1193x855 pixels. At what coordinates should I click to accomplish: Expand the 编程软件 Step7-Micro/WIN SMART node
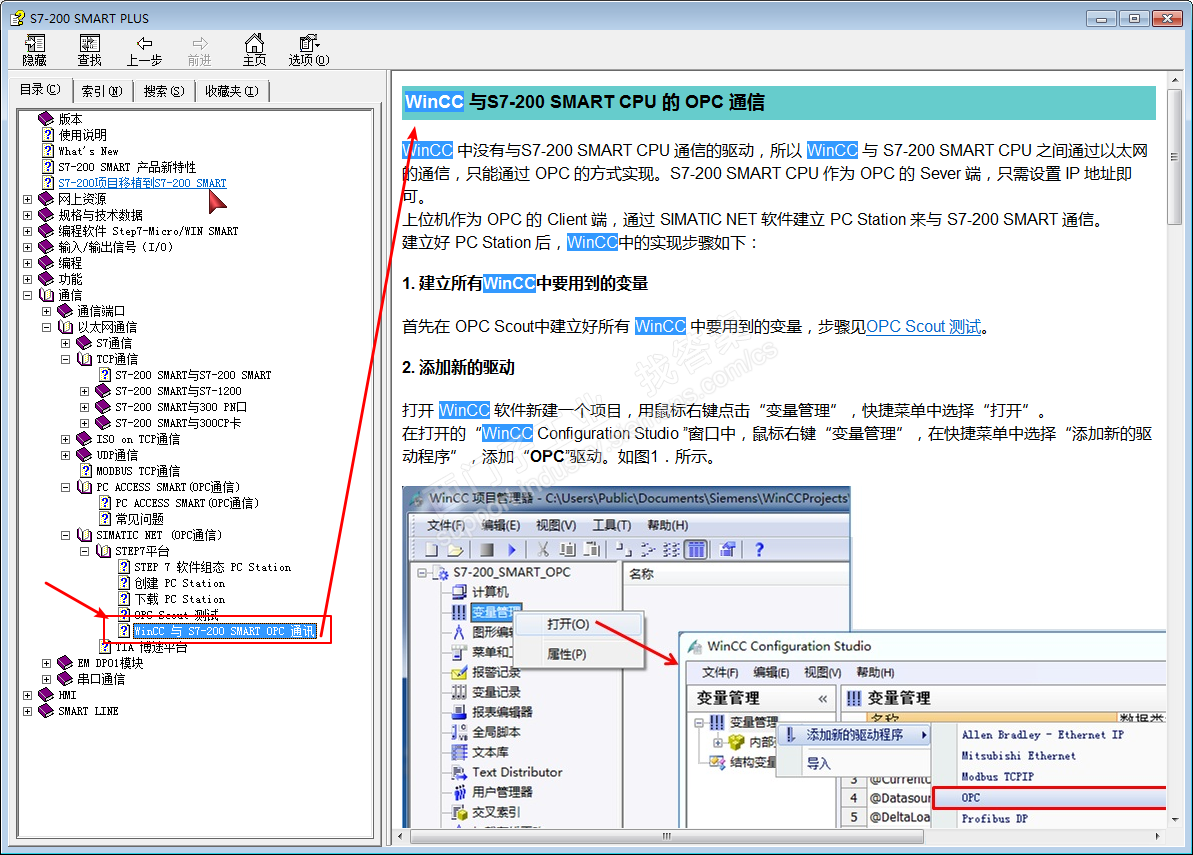pyautogui.click(x=27, y=231)
